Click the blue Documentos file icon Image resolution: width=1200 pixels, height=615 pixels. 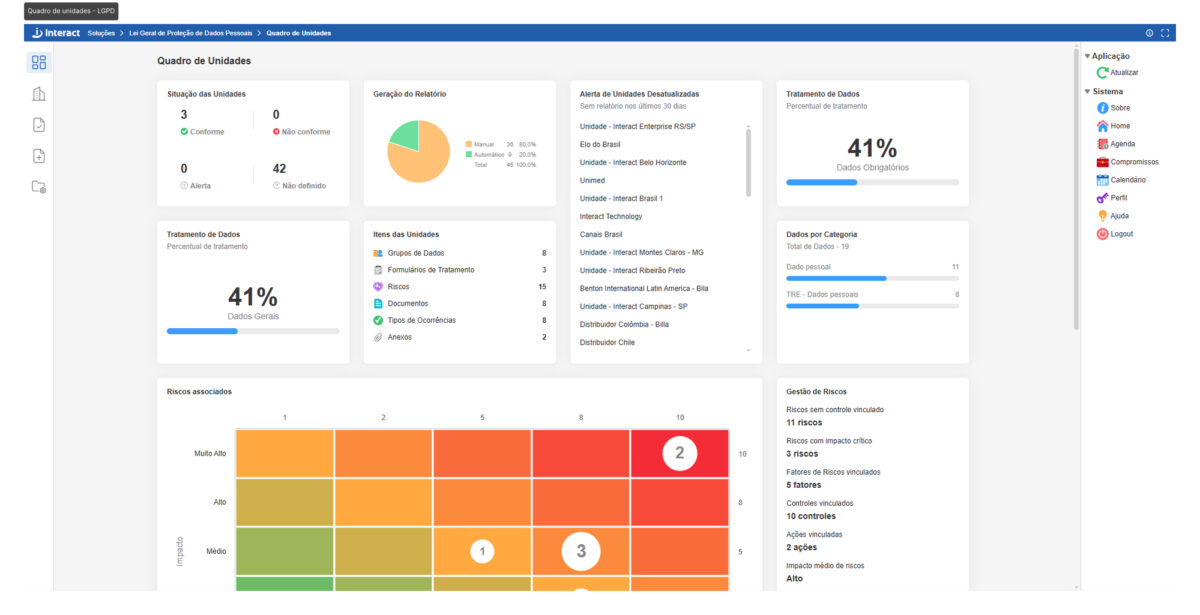coord(378,303)
